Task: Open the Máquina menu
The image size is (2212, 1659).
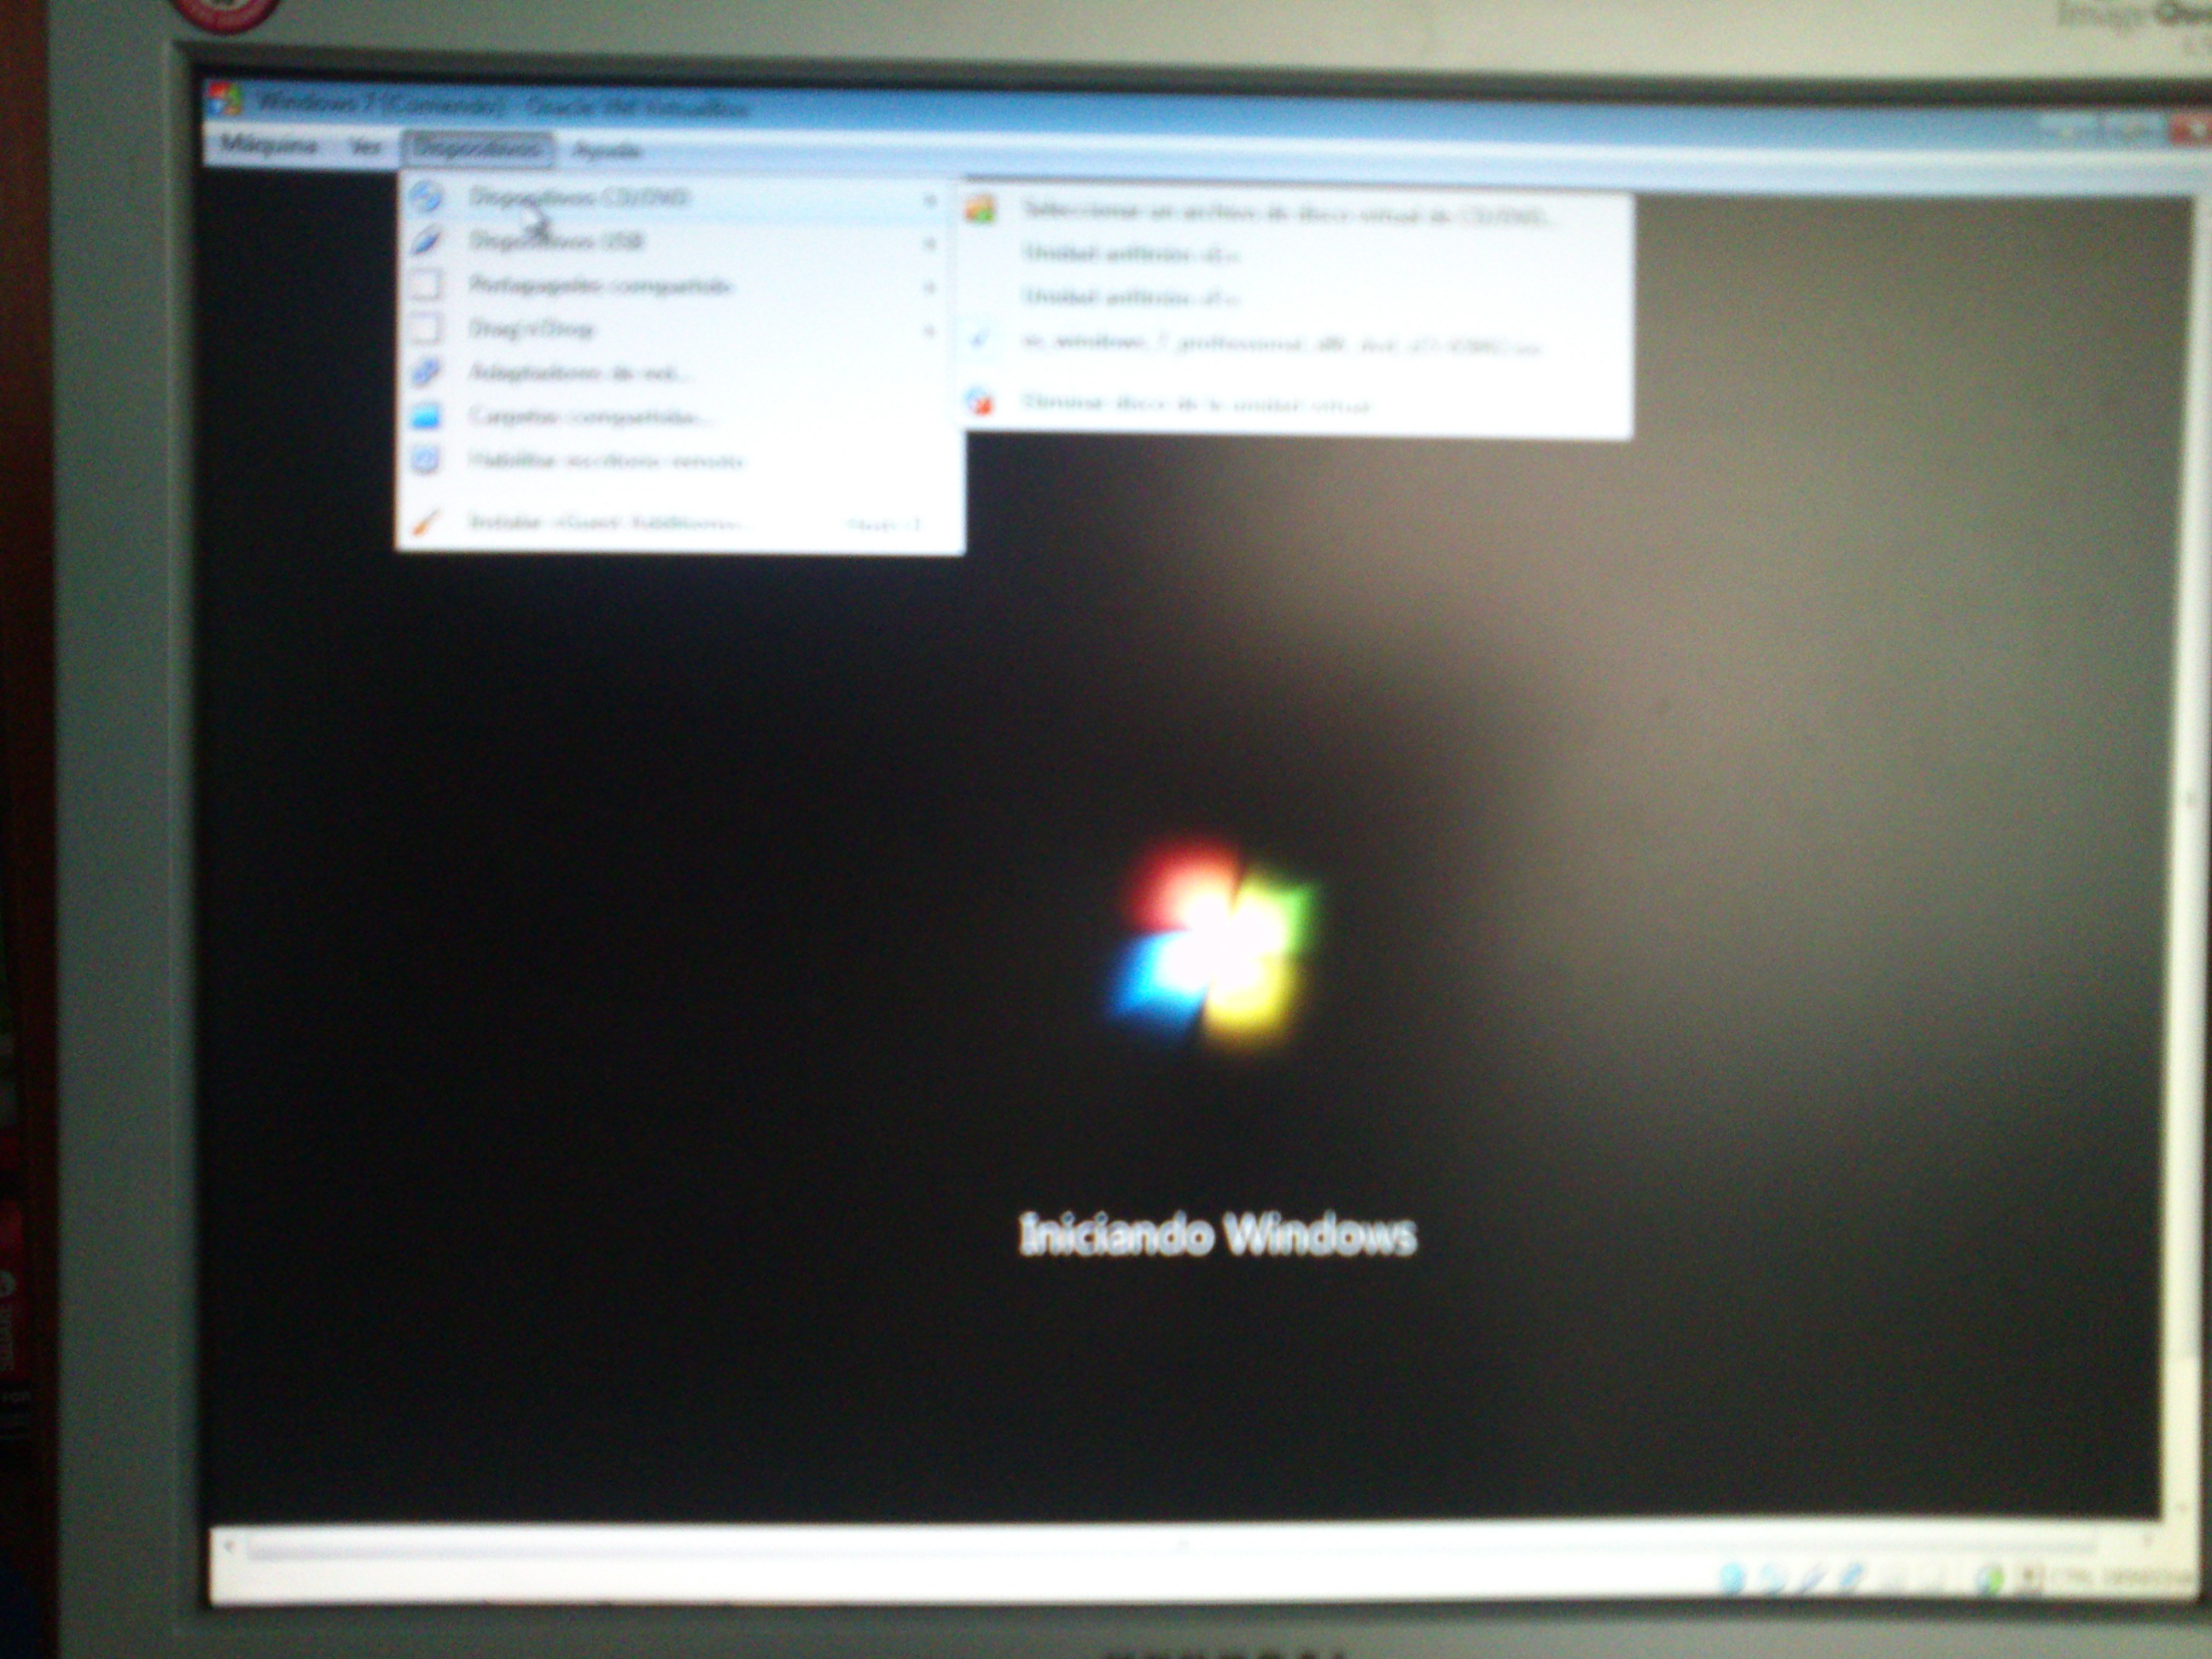Action: pyautogui.click(x=268, y=146)
